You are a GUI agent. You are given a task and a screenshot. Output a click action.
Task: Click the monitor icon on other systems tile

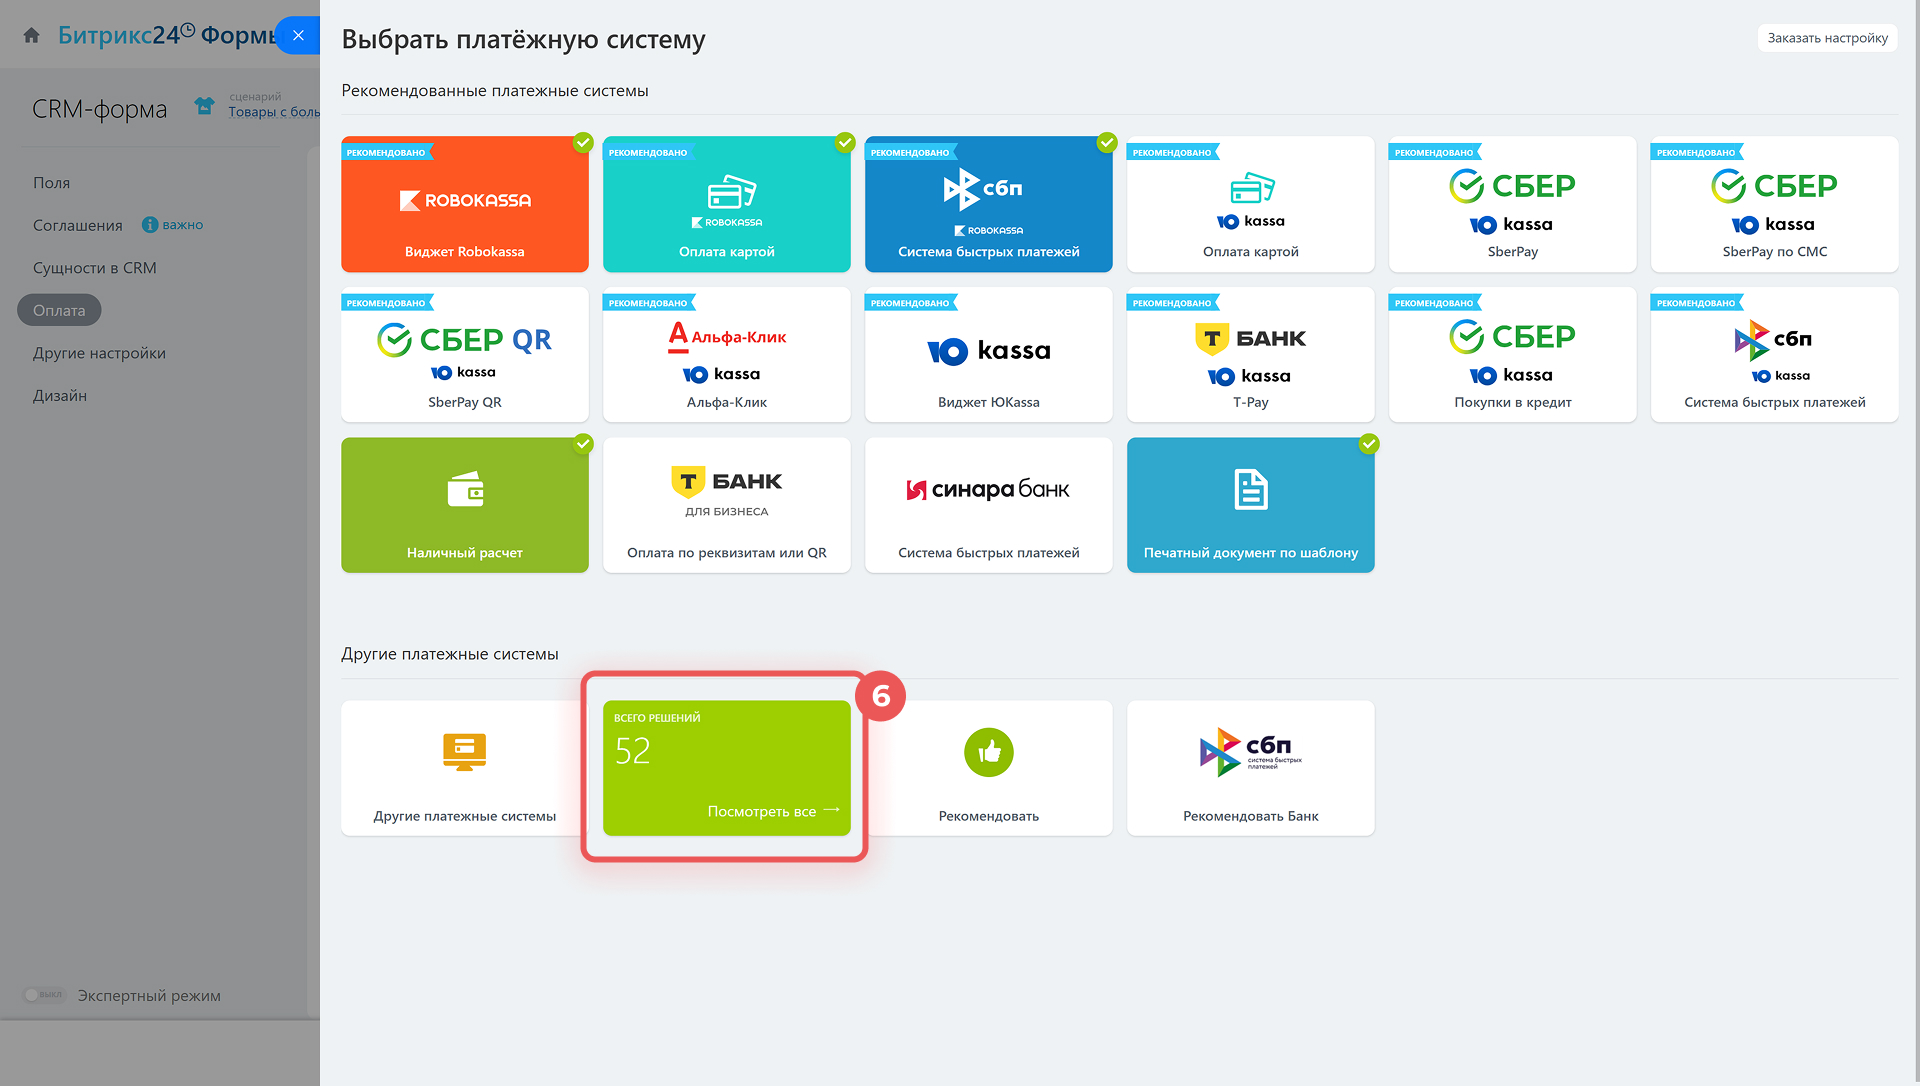click(x=464, y=751)
